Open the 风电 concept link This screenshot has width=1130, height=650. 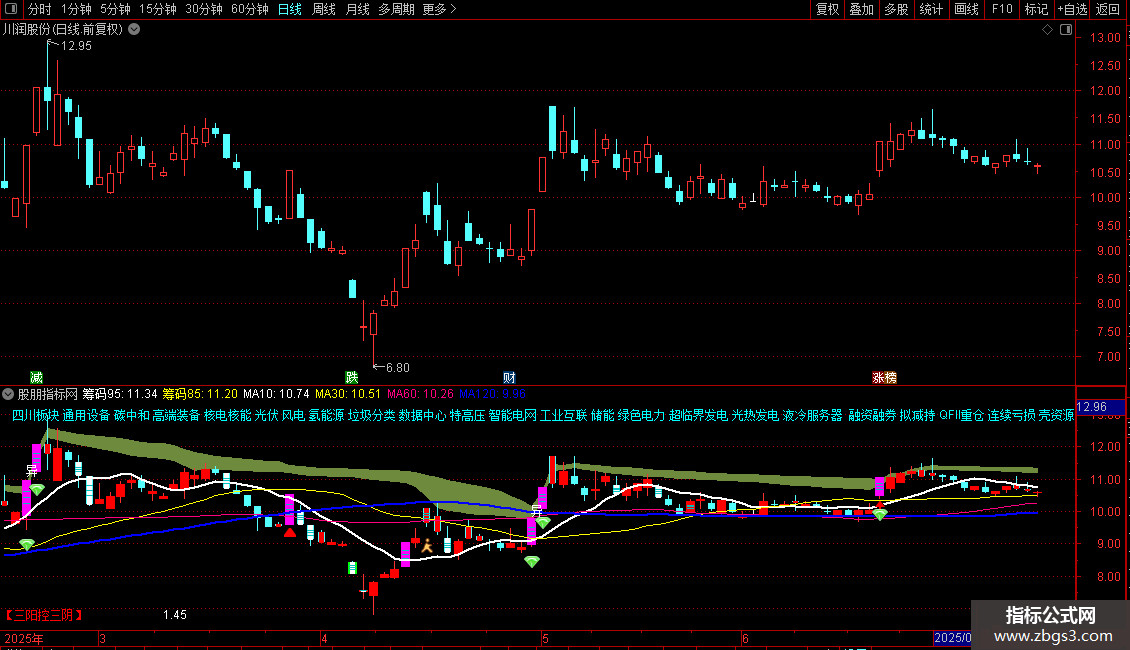tap(293, 415)
